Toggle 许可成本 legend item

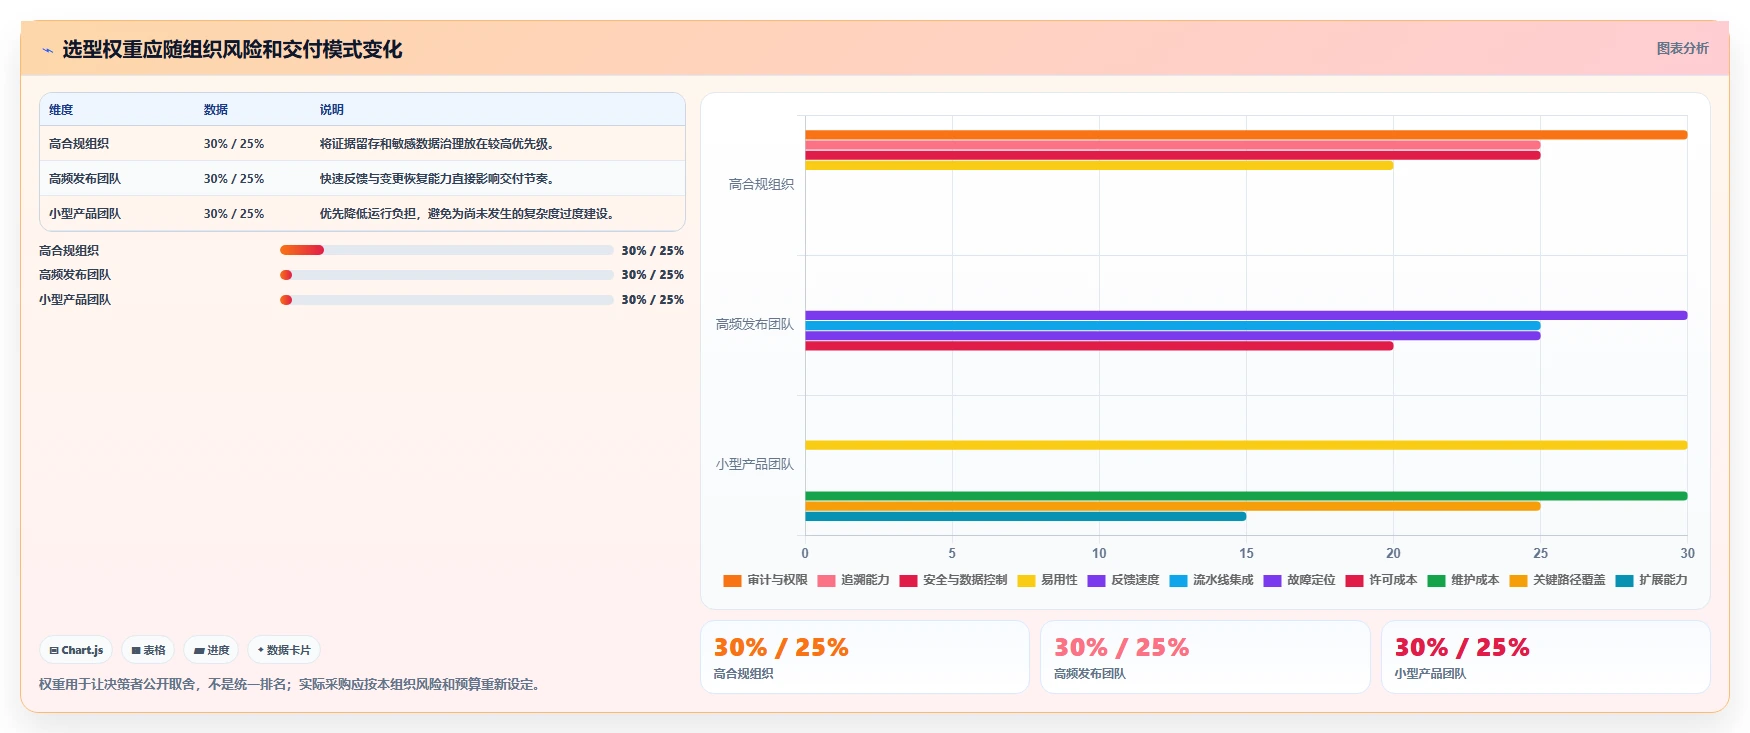click(x=1381, y=580)
